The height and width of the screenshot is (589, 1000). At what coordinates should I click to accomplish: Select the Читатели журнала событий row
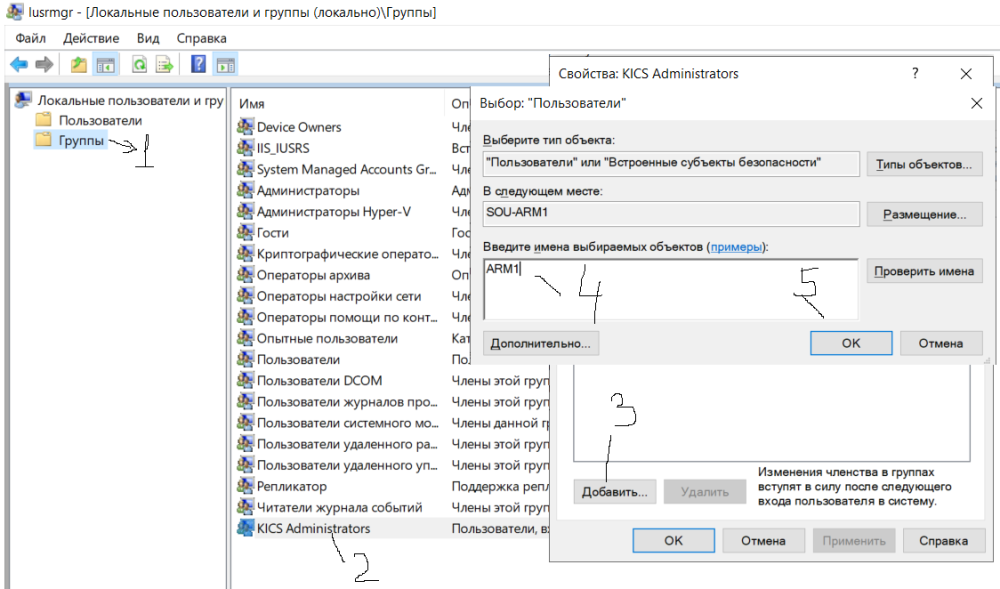coord(339,507)
